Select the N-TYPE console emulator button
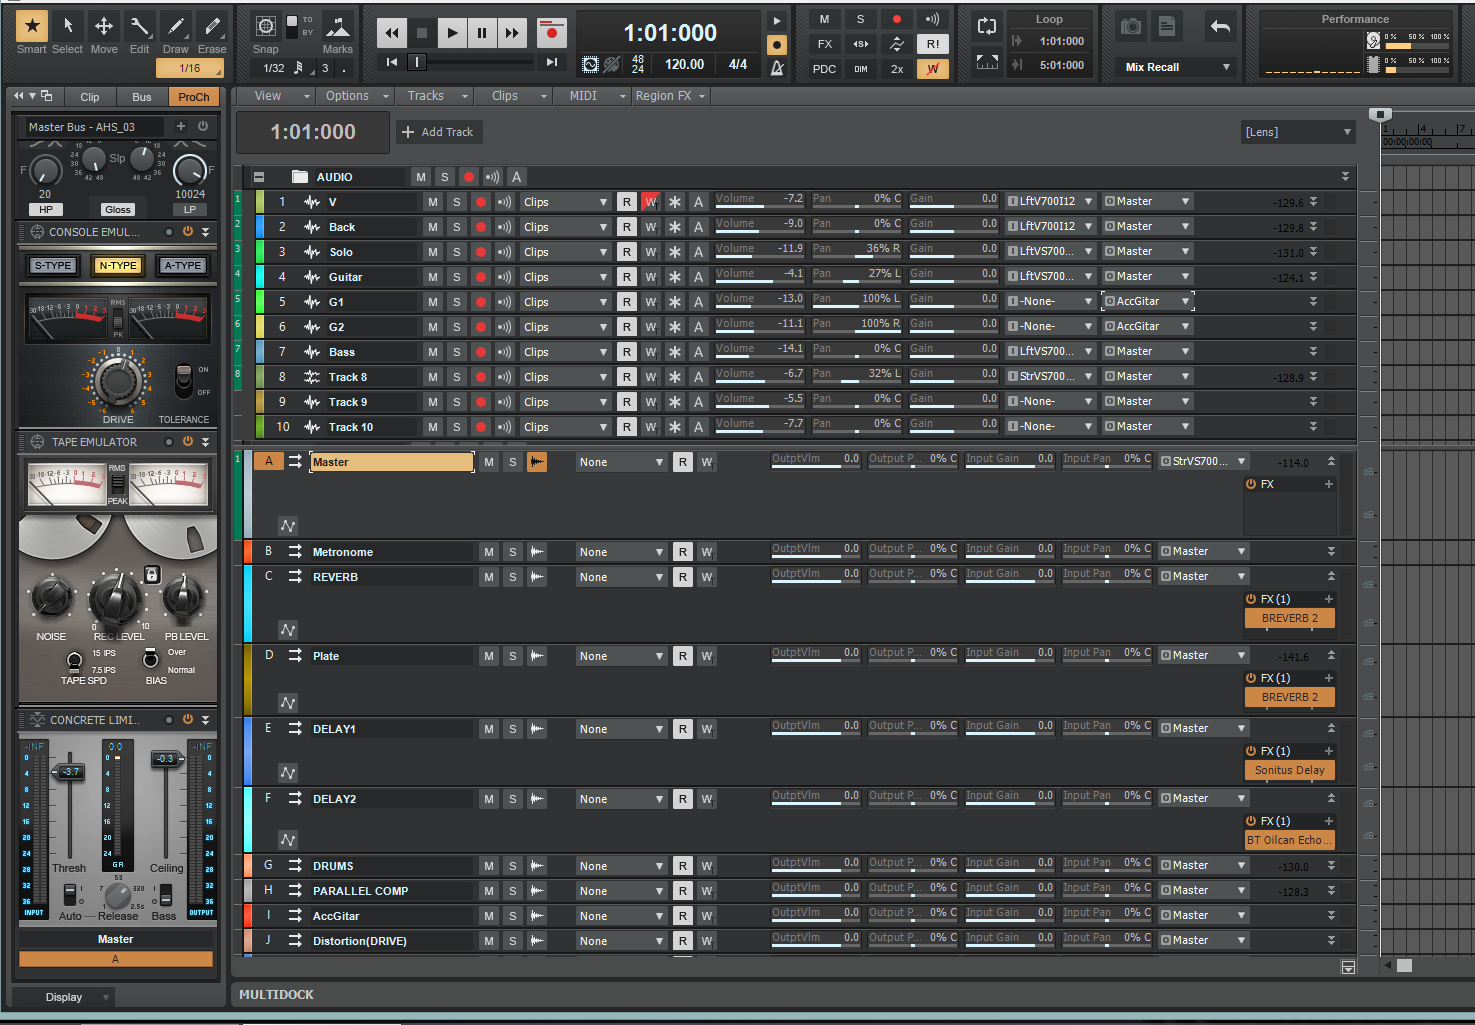The height and width of the screenshot is (1025, 1475). [118, 265]
